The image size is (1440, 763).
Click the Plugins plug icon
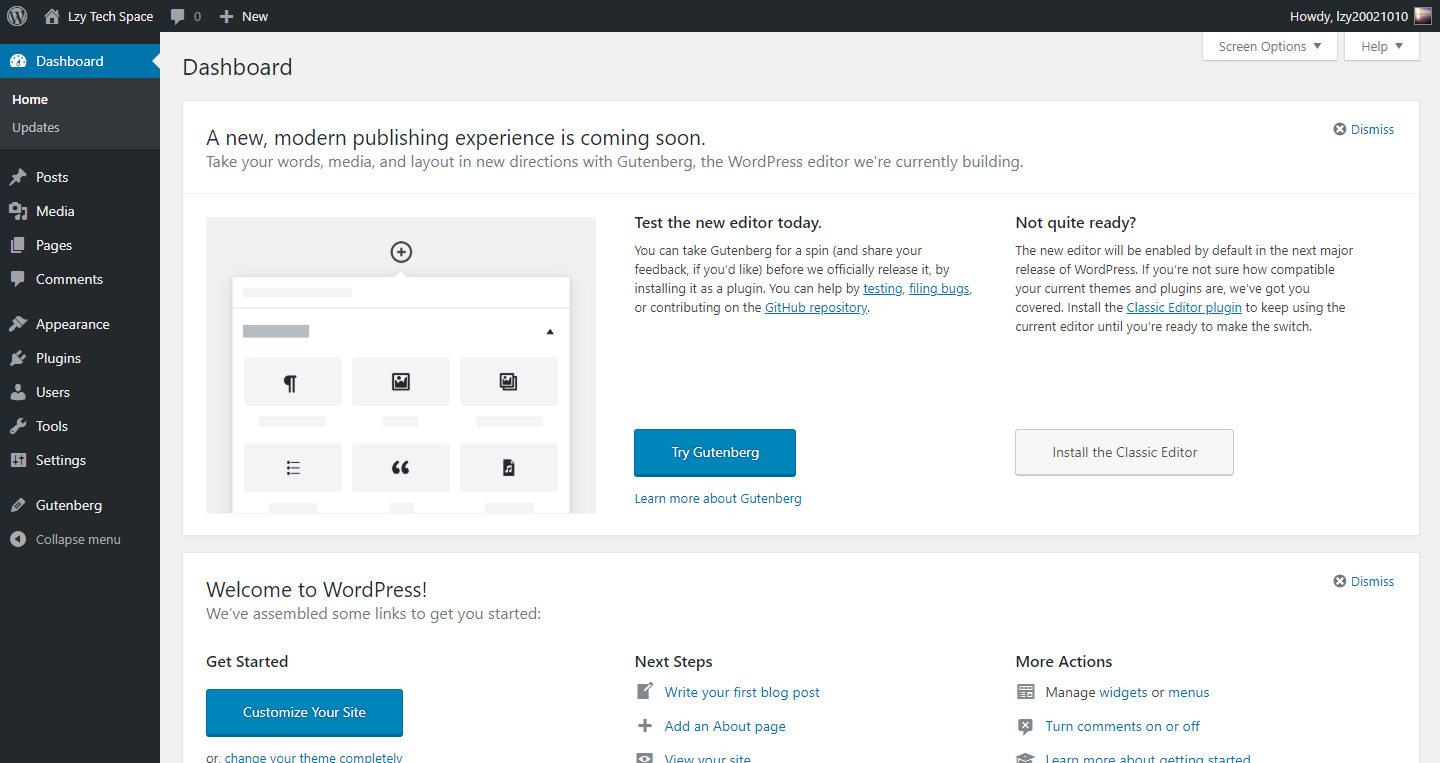(18, 358)
